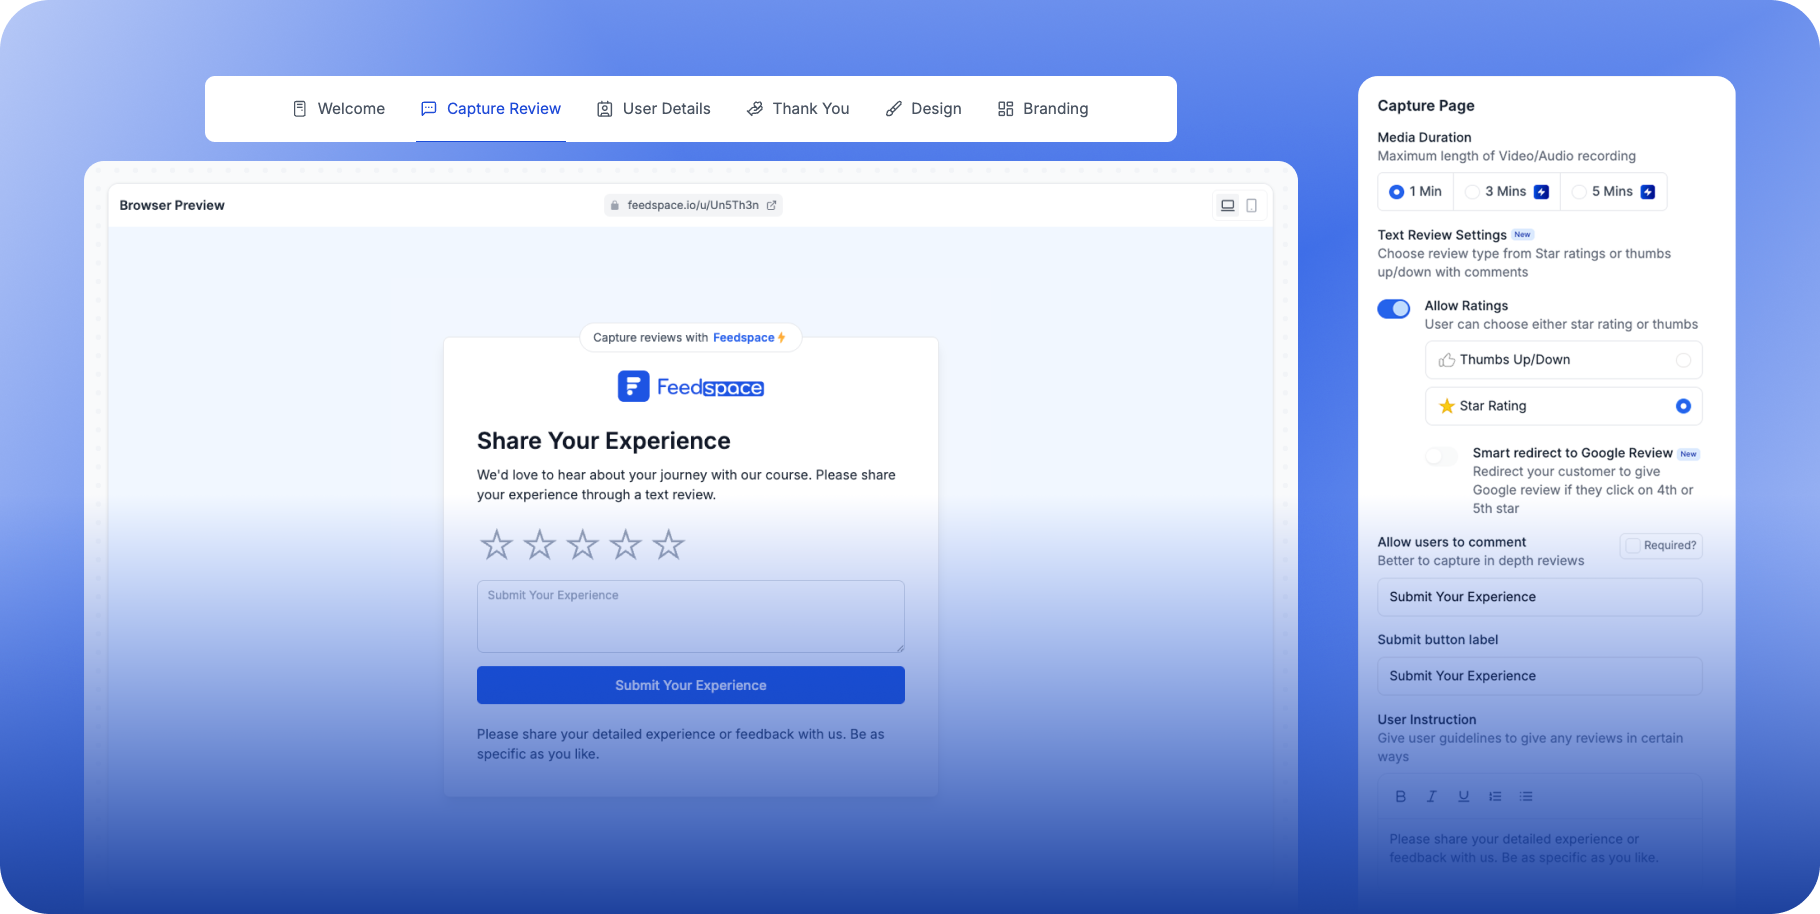Insert bulleted list in User Instruction
Image resolution: width=1820 pixels, height=914 pixels.
pos(1526,797)
